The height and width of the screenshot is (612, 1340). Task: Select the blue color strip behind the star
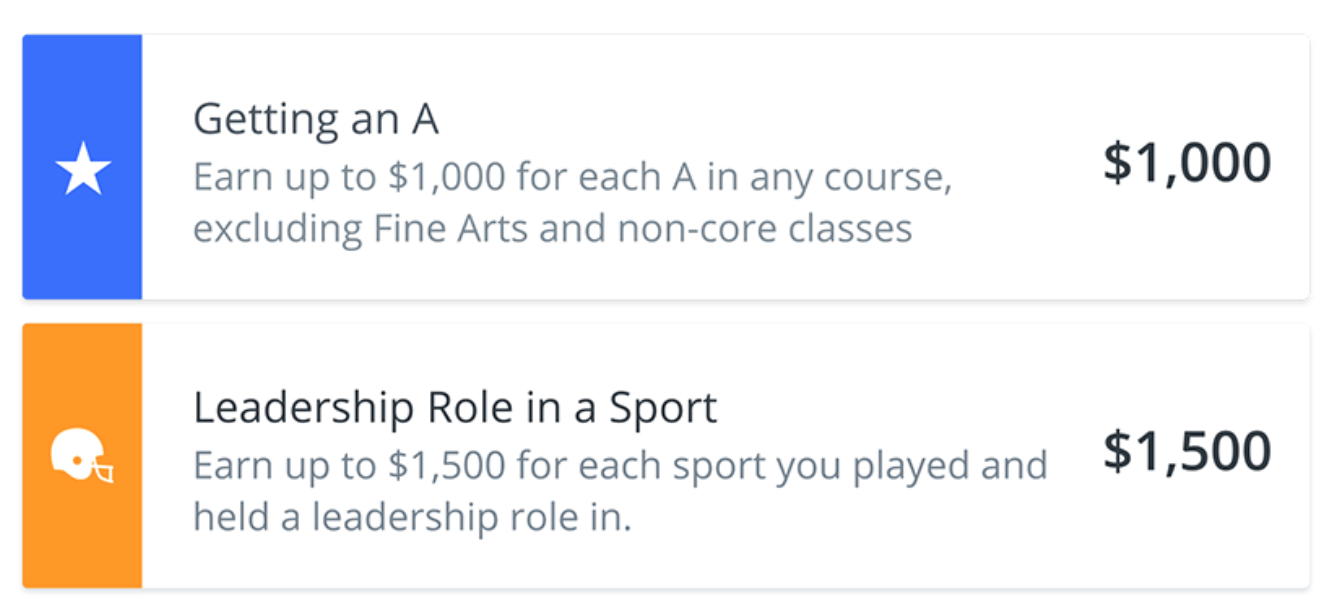pos(82,167)
